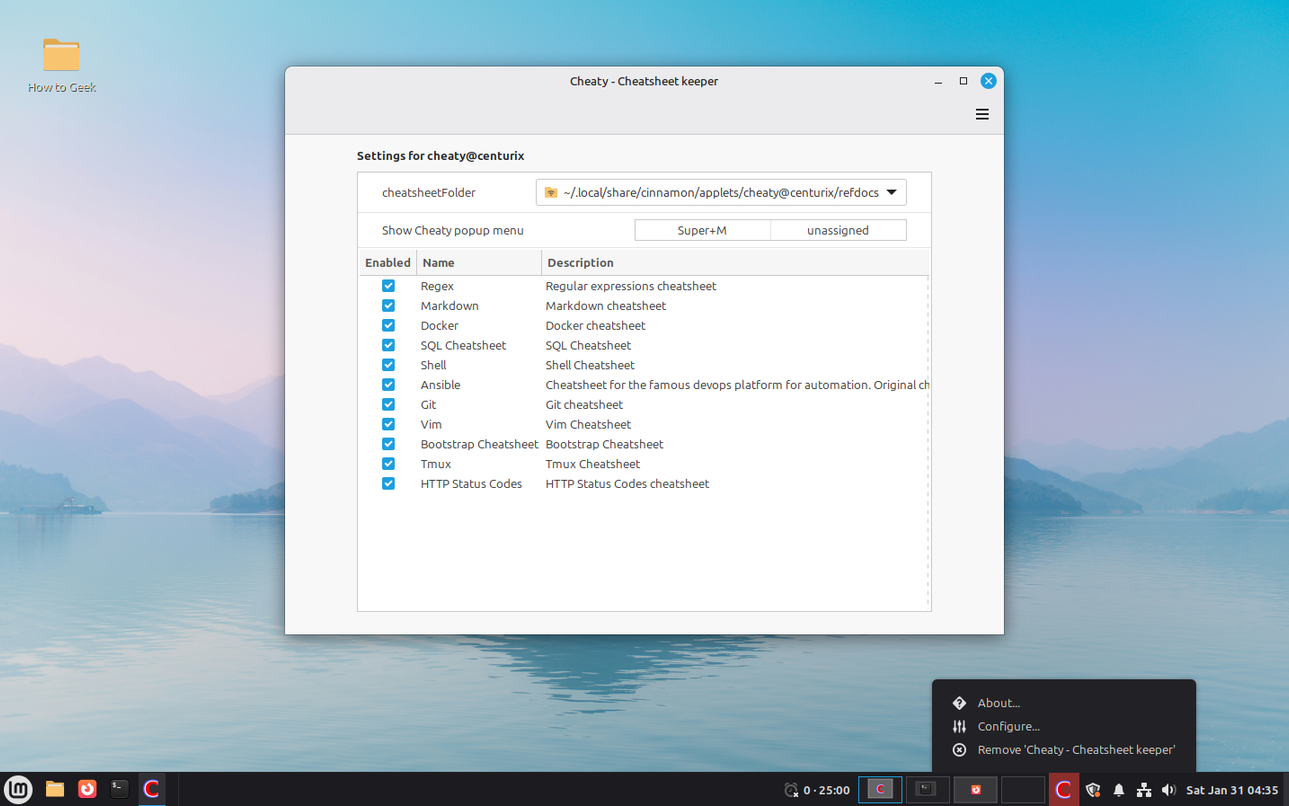
Task: Sort list by Name column header
Action: tap(479, 263)
